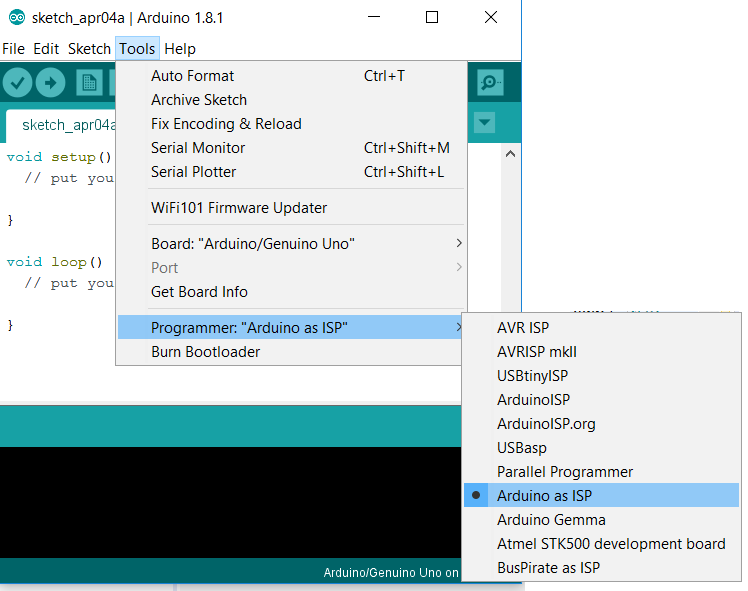Click the void setup() code line
The height and width of the screenshot is (591, 748).
click(x=59, y=157)
